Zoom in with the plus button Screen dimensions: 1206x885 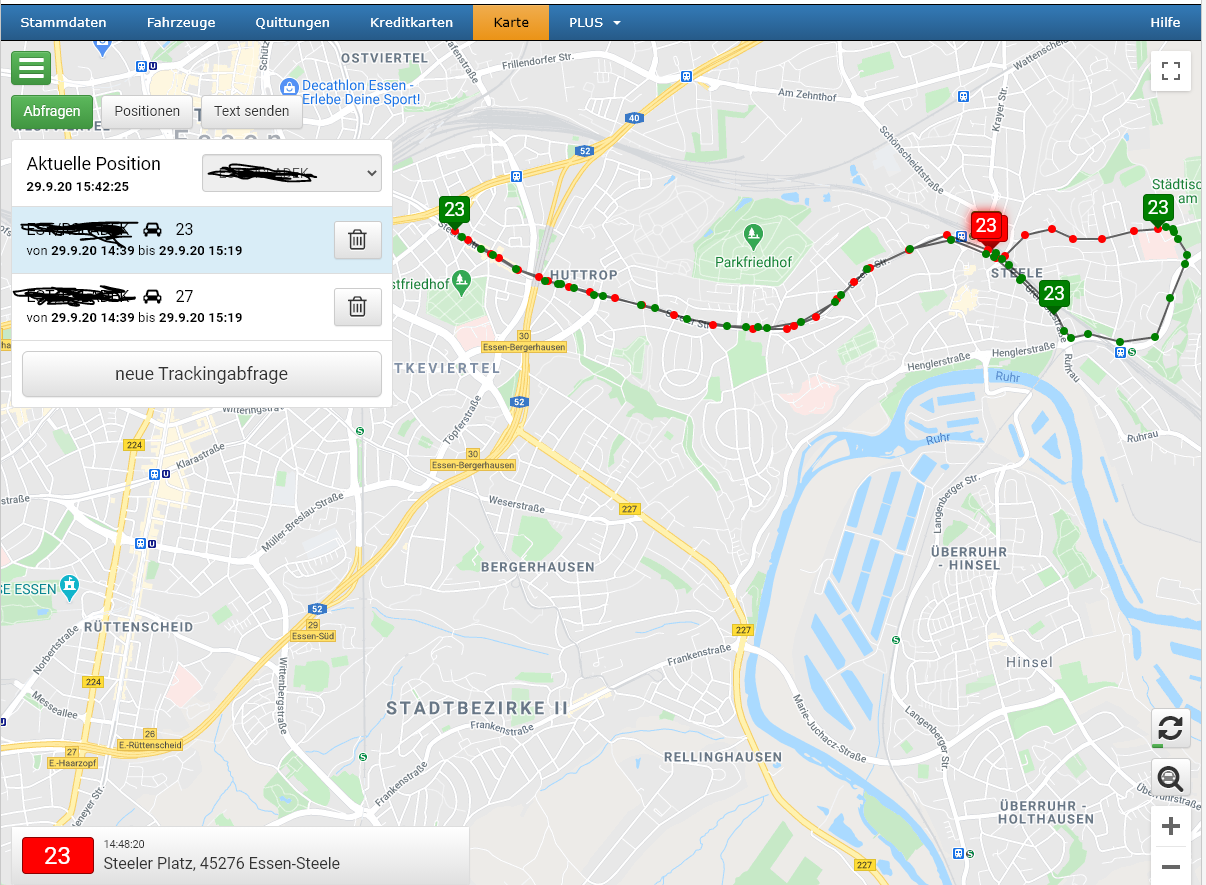click(x=1171, y=827)
